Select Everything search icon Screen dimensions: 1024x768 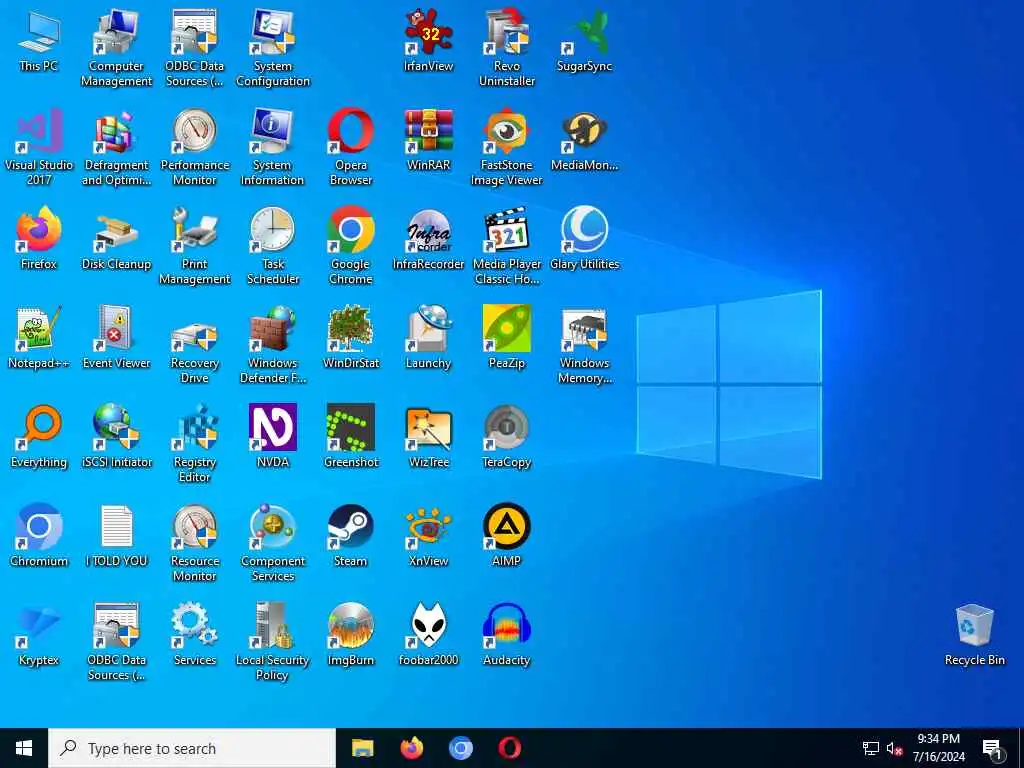(x=39, y=436)
